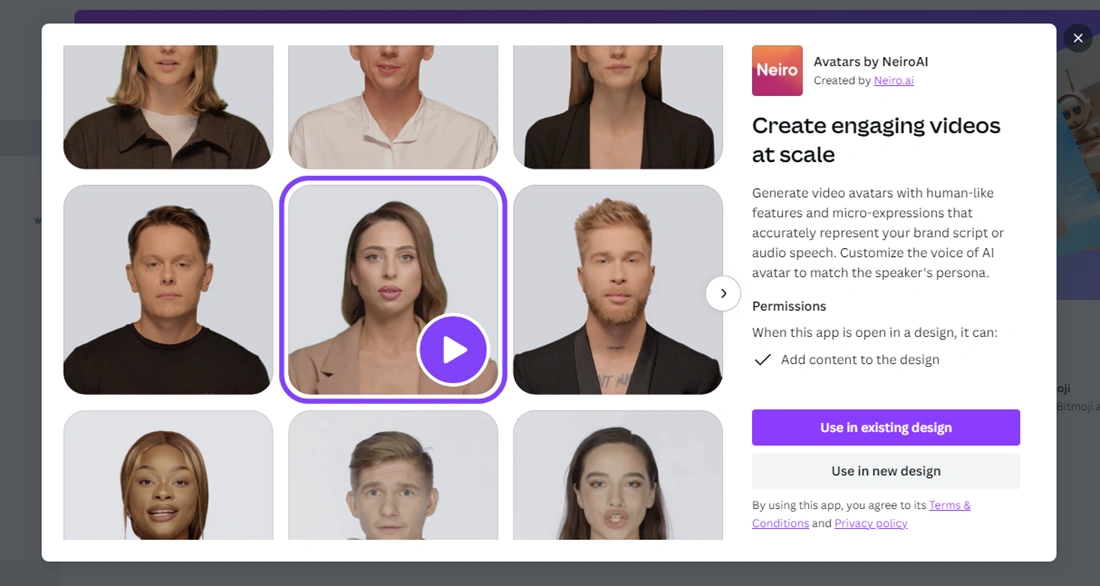
Task: Play the selected avatar video preview
Action: [453, 349]
